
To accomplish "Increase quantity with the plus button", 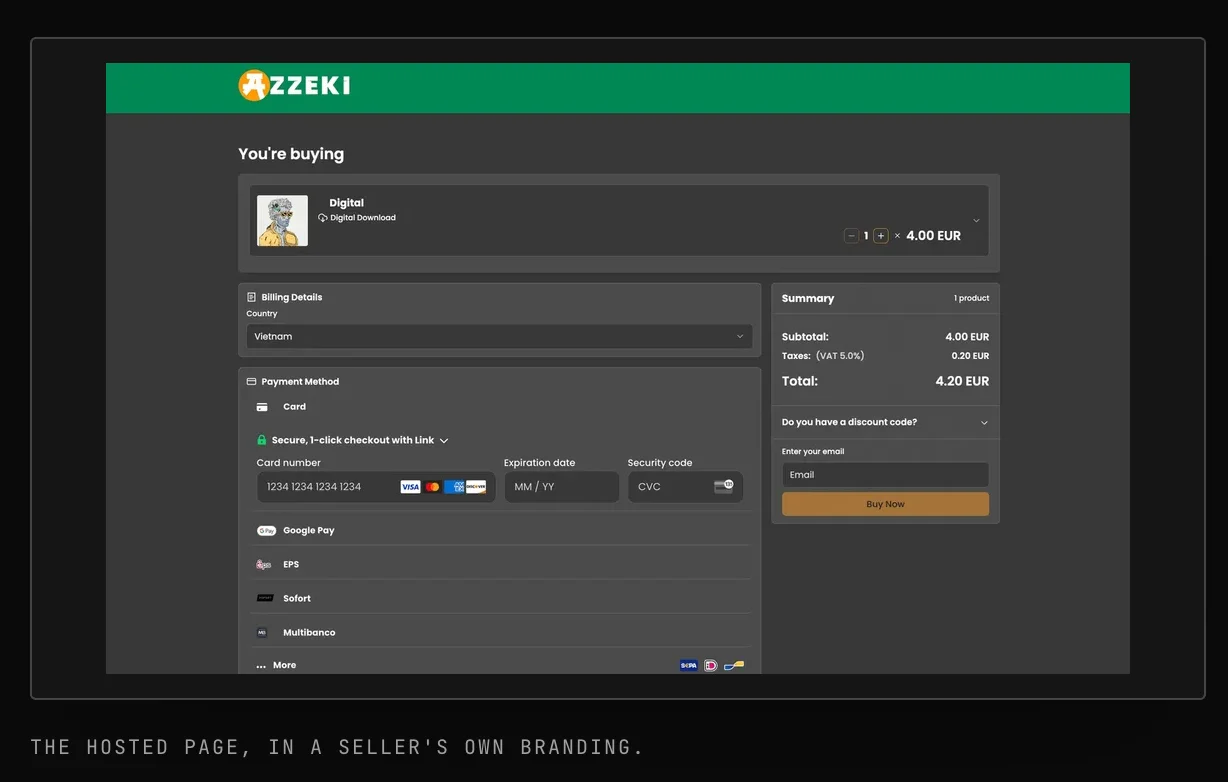I will (881, 236).
